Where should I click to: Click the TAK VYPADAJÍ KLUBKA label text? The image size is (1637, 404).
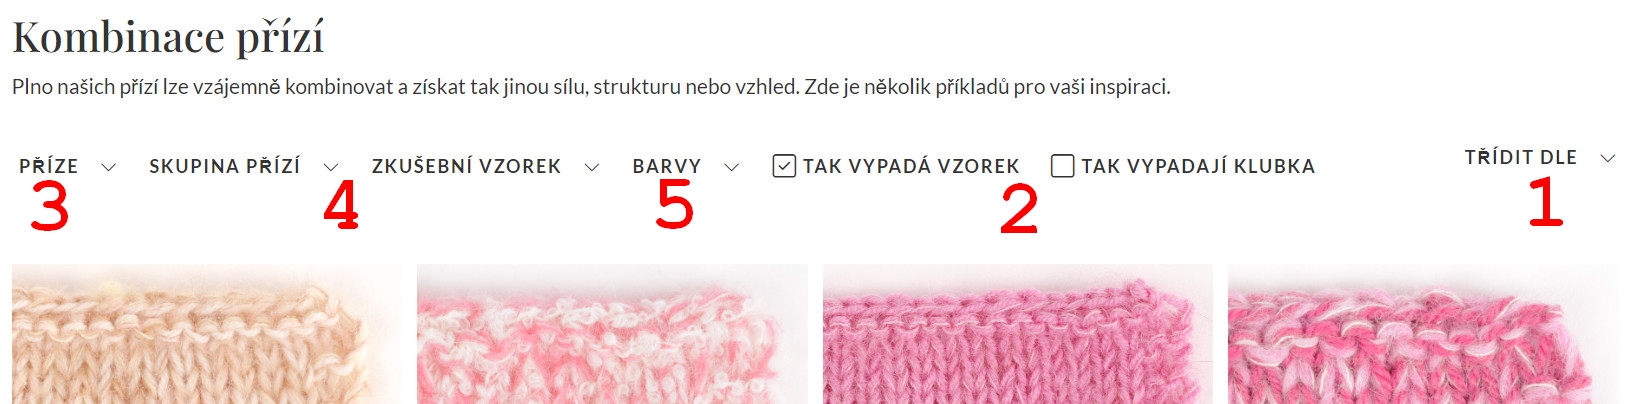[1198, 166]
